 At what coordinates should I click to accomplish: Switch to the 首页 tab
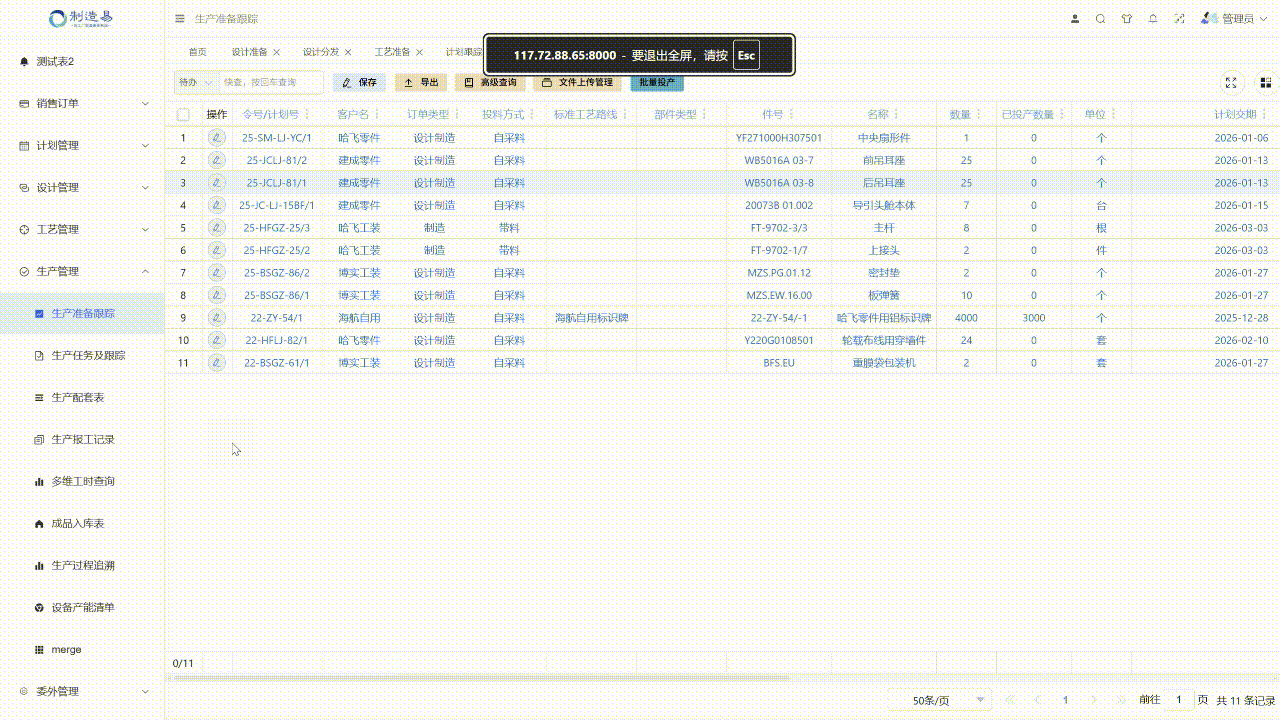pyautogui.click(x=198, y=52)
